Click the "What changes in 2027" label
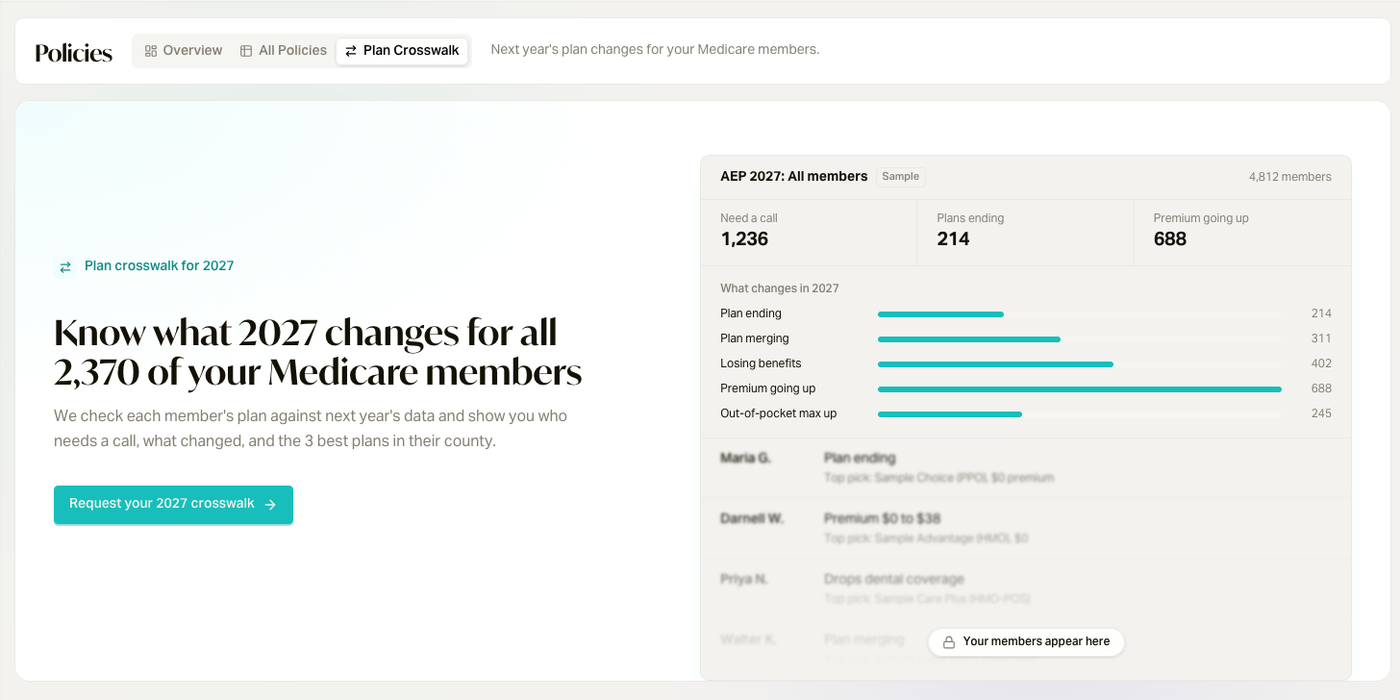Screen dimensions: 1400x700 coord(780,289)
